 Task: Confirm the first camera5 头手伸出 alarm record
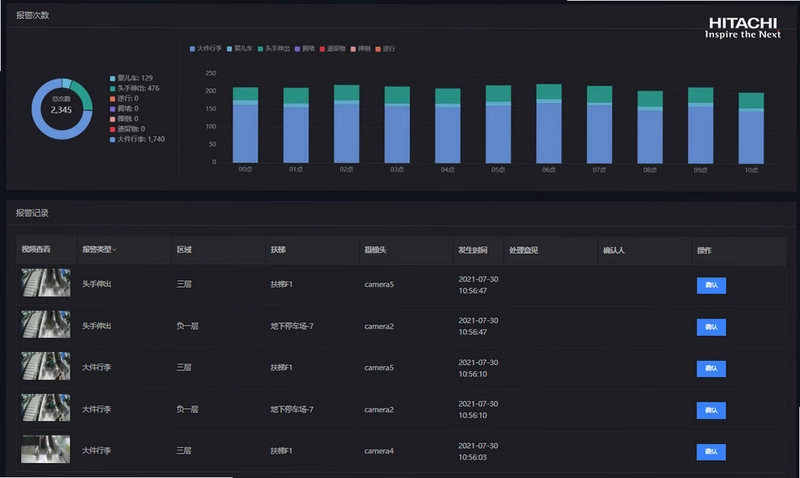711,285
